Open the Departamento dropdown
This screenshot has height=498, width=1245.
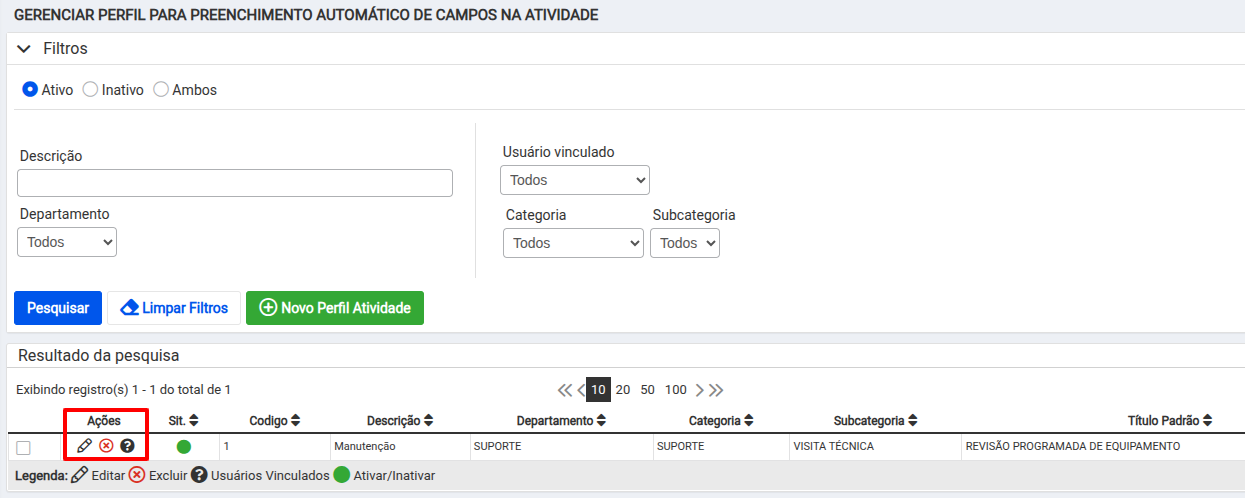pyautogui.click(x=67, y=242)
